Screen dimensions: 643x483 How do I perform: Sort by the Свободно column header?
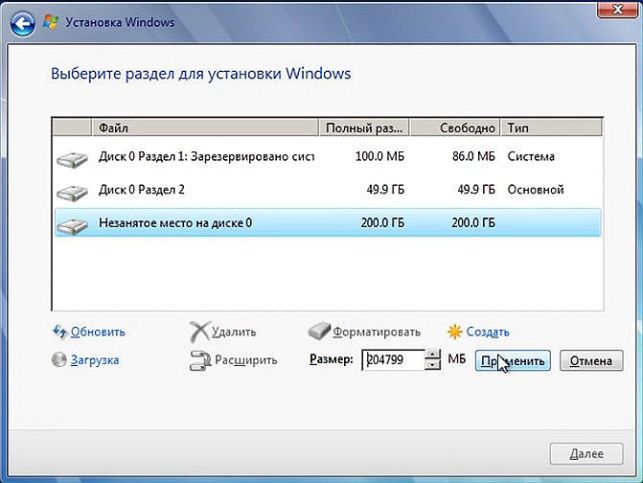coord(455,128)
